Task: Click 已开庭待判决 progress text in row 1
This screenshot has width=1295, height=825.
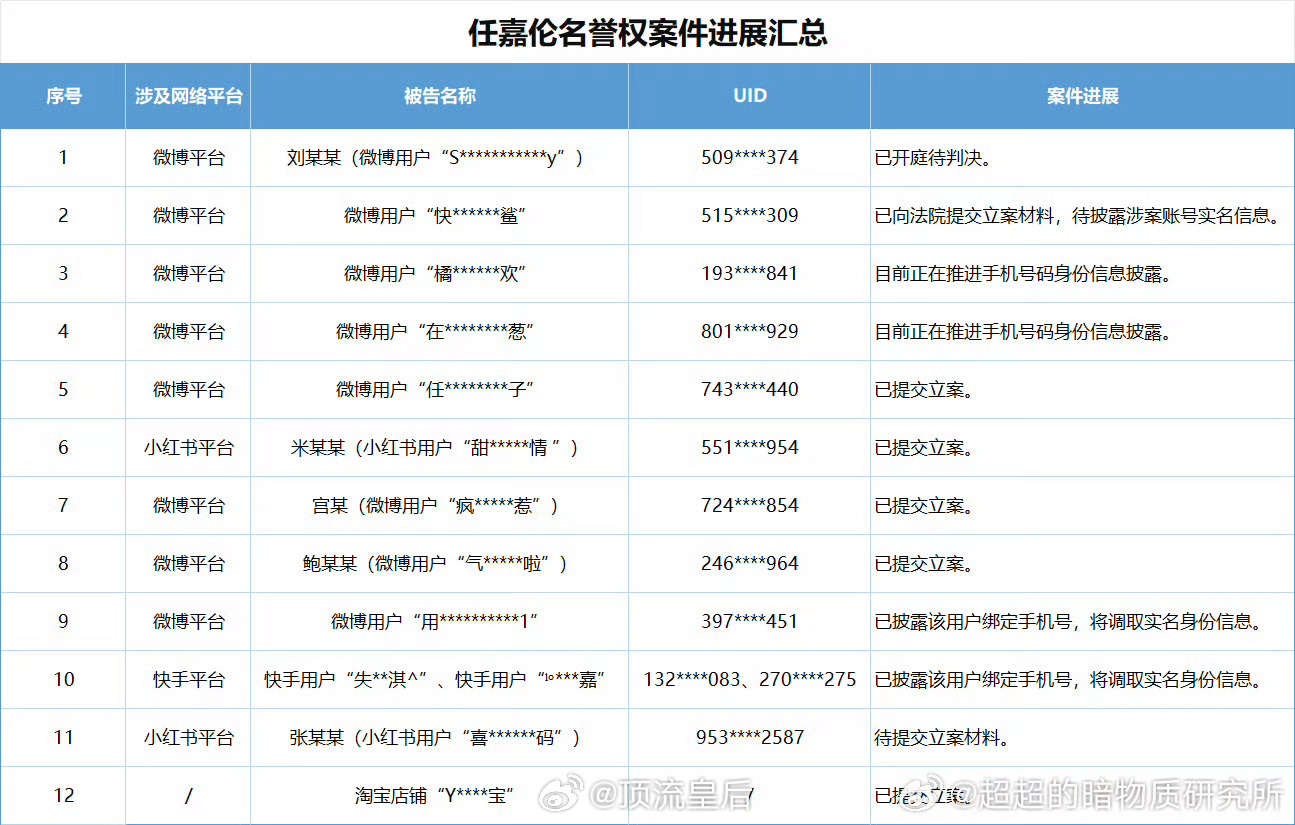Action: pyautogui.click(x=930, y=157)
